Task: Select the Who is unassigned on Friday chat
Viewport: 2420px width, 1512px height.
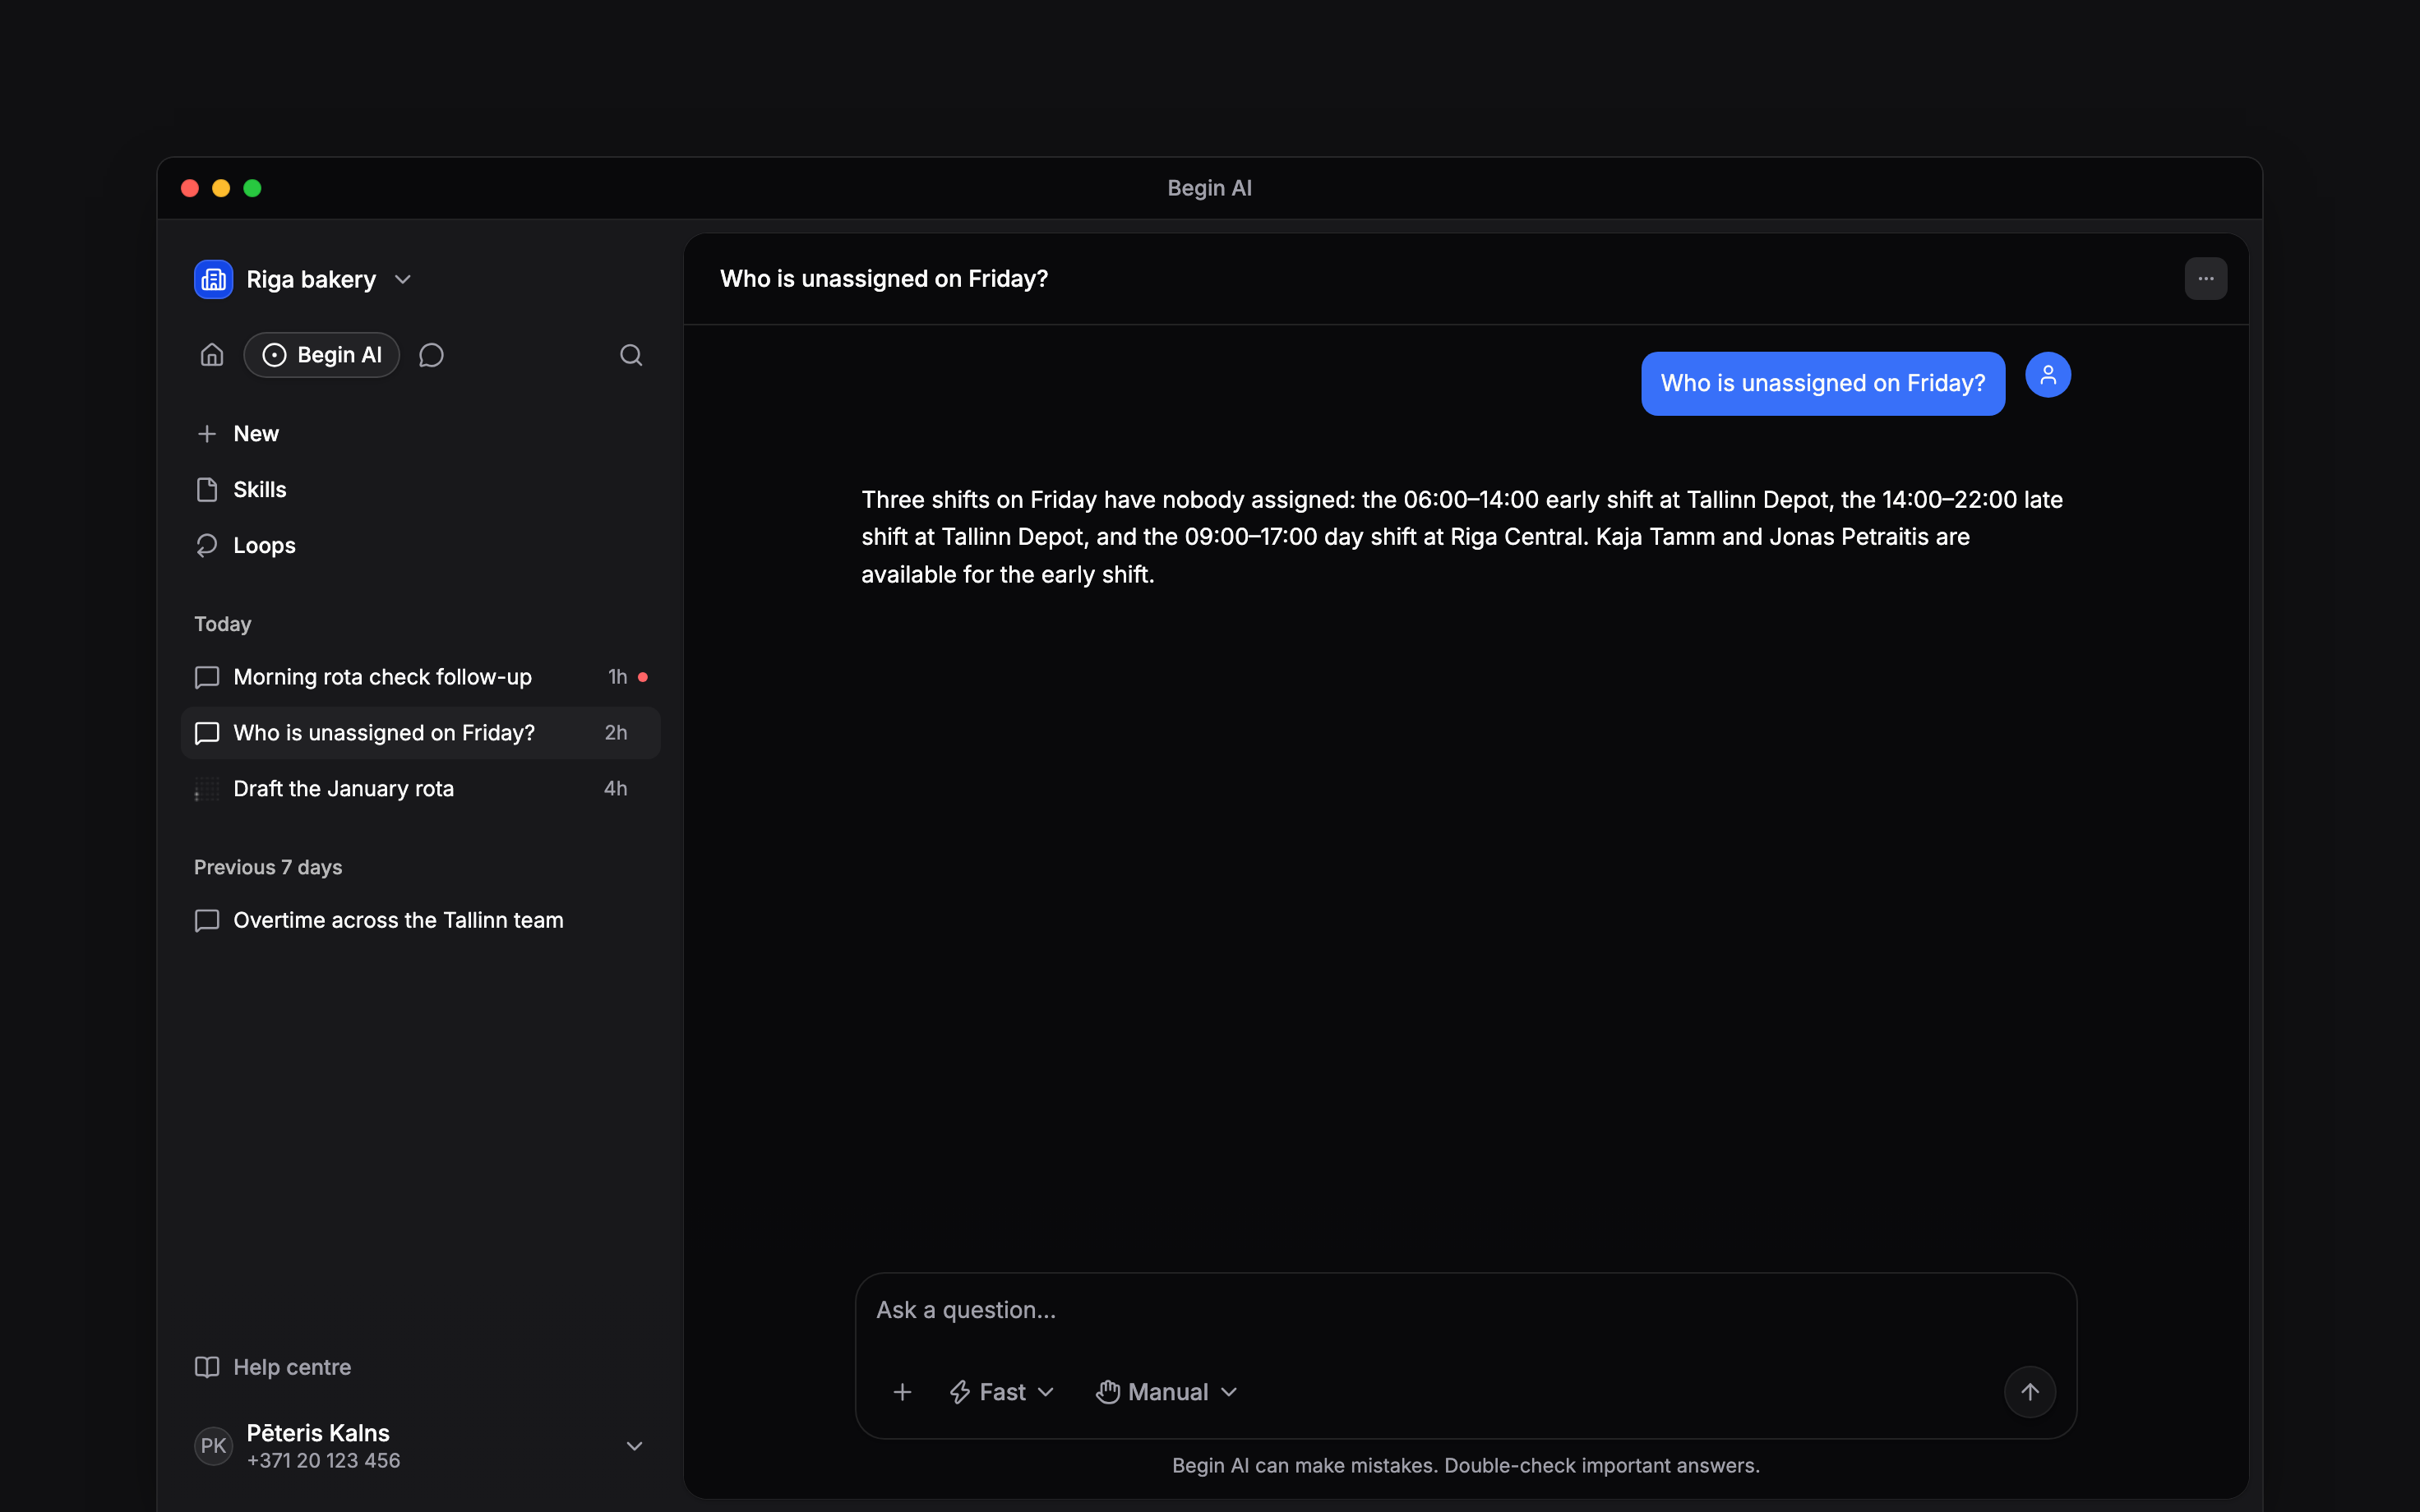Action: [420, 733]
